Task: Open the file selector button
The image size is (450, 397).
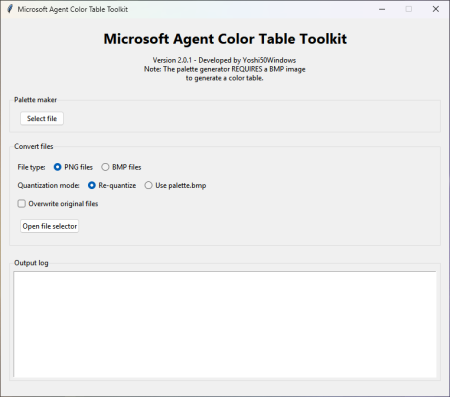Action: pos(49,226)
